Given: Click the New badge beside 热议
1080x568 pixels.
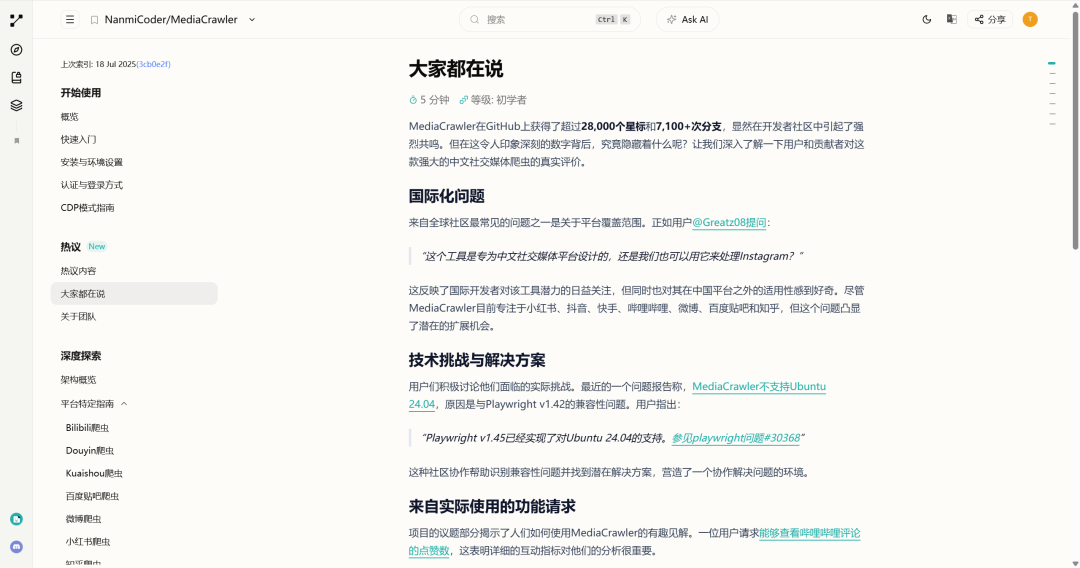Looking at the screenshot, I should pos(97,246).
